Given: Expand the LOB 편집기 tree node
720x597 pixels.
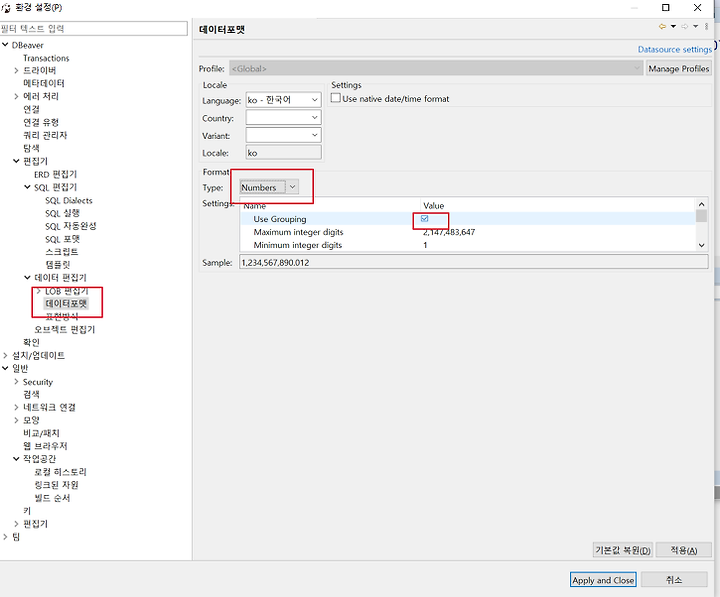Looking at the screenshot, I should [x=39, y=291].
